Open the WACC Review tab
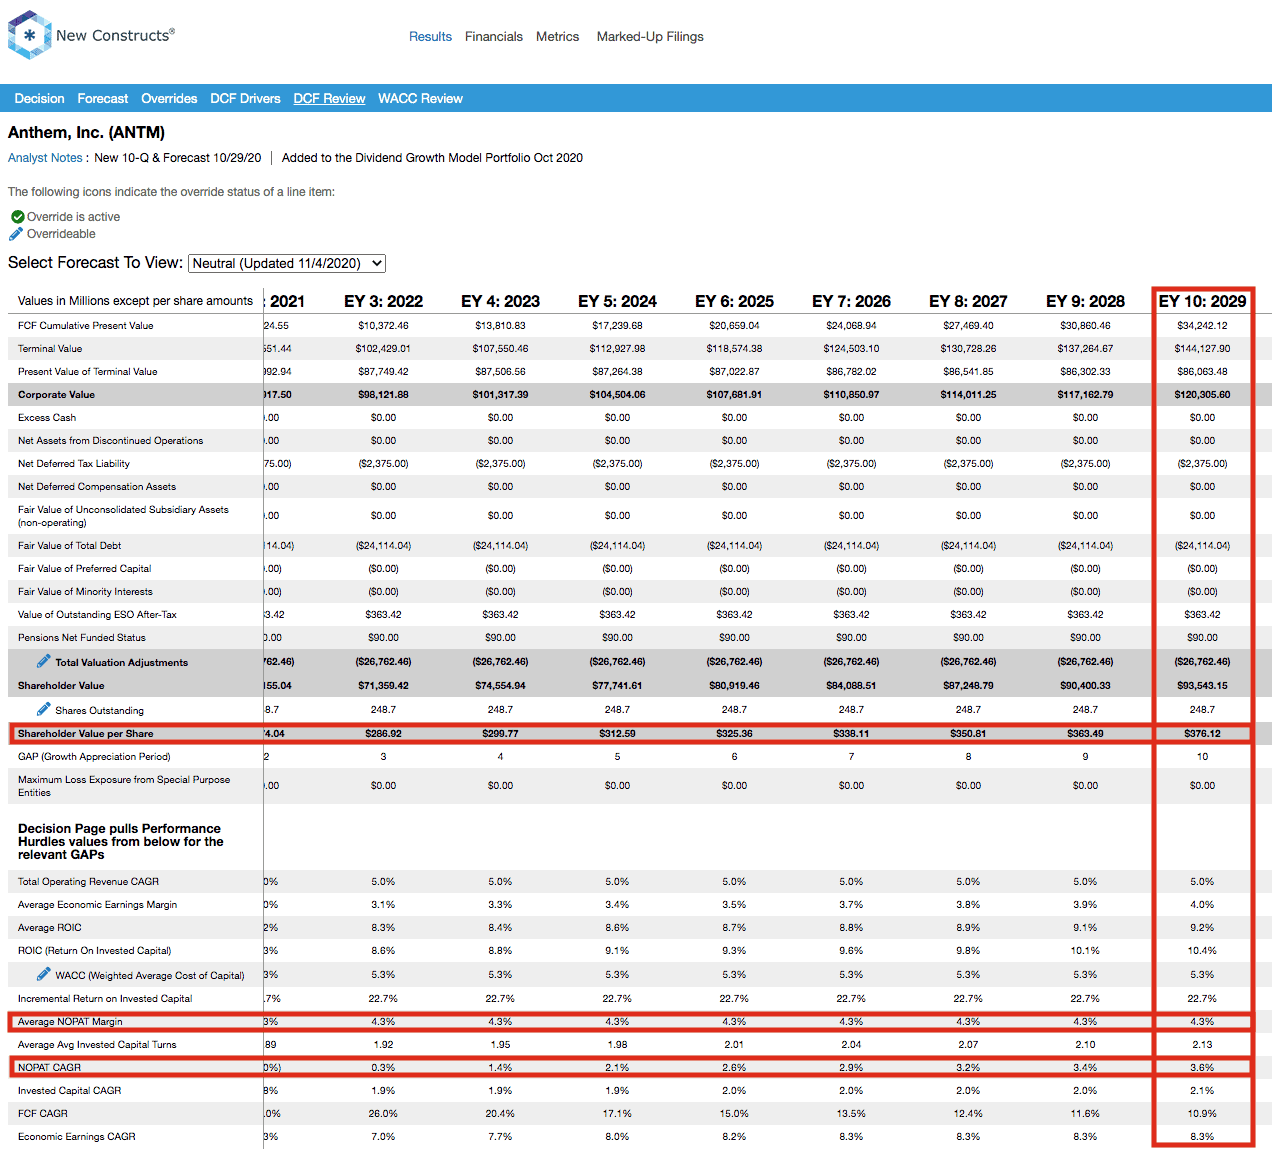The image size is (1272, 1149). tap(420, 99)
